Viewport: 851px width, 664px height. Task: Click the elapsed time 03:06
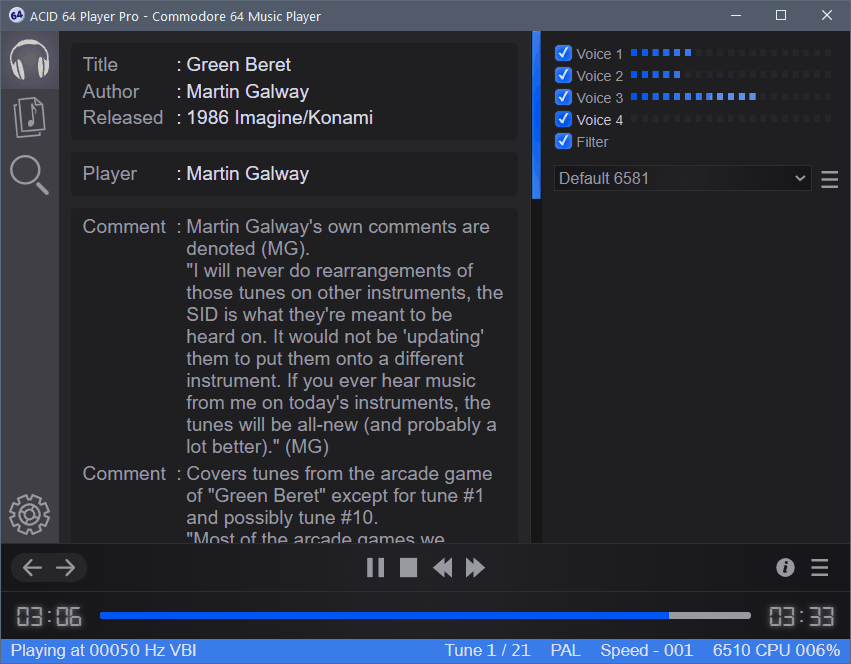(49, 617)
